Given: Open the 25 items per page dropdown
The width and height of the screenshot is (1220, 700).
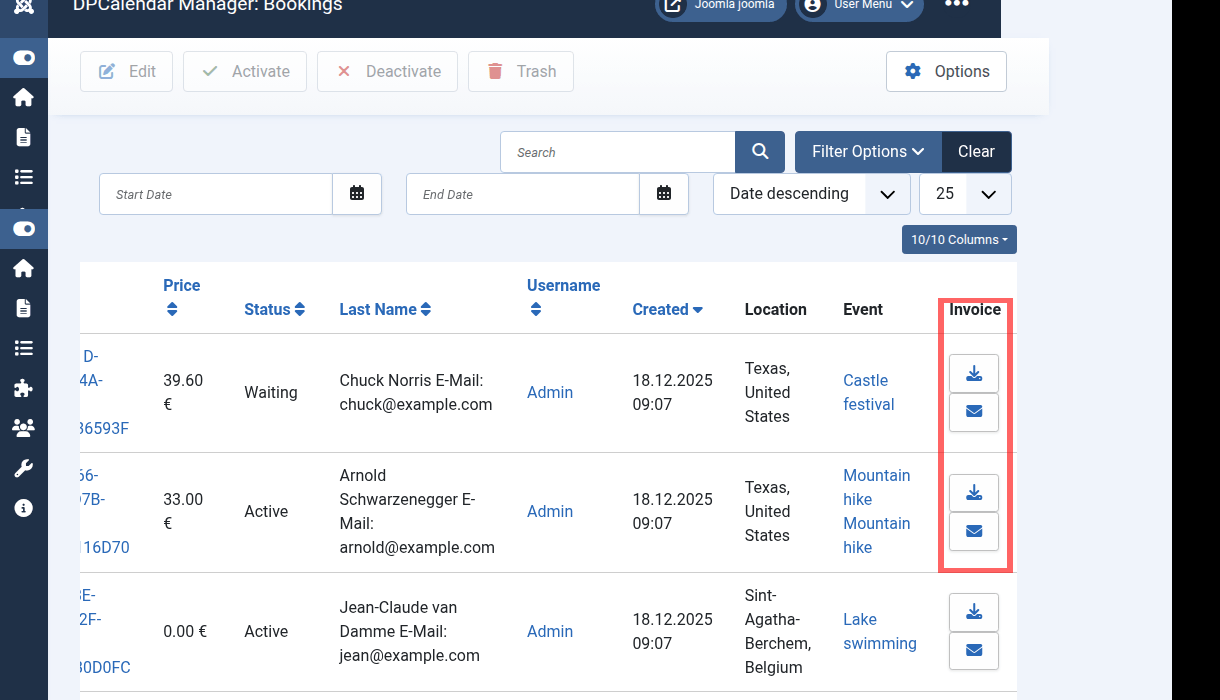Looking at the screenshot, I should tap(965, 194).
